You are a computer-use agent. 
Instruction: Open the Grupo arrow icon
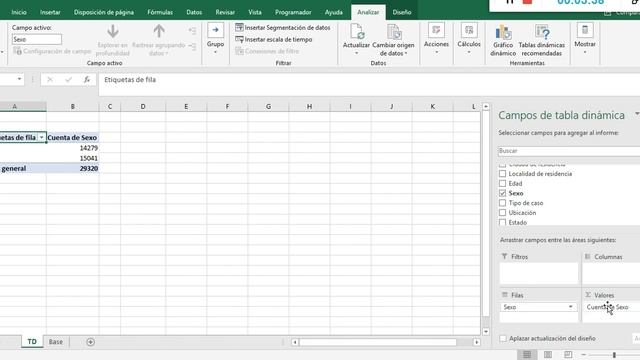click(215, 30)
